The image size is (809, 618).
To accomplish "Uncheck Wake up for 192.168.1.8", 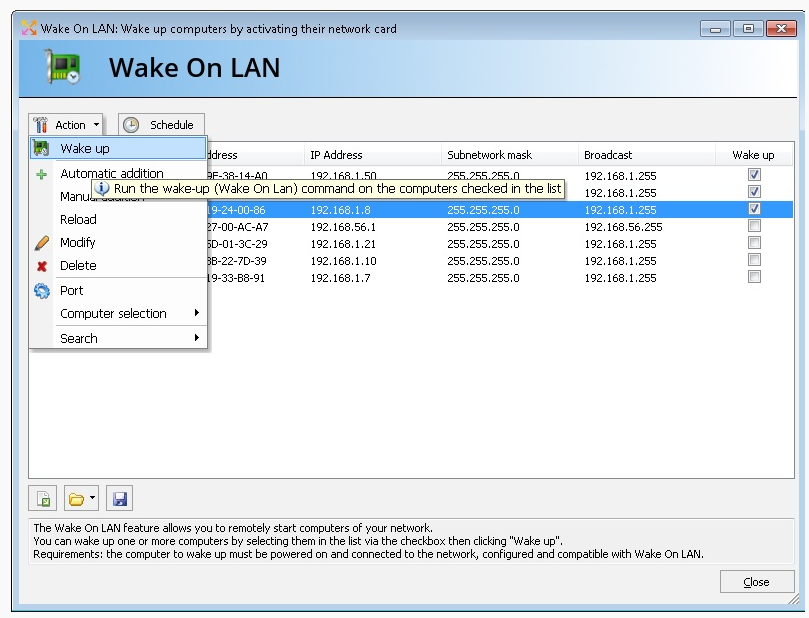I will point(754,209).
